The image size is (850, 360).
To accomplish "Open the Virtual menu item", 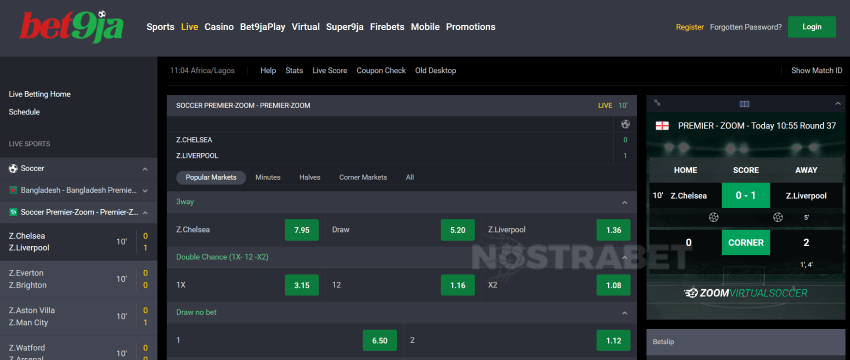I will [x=306, y=27].
